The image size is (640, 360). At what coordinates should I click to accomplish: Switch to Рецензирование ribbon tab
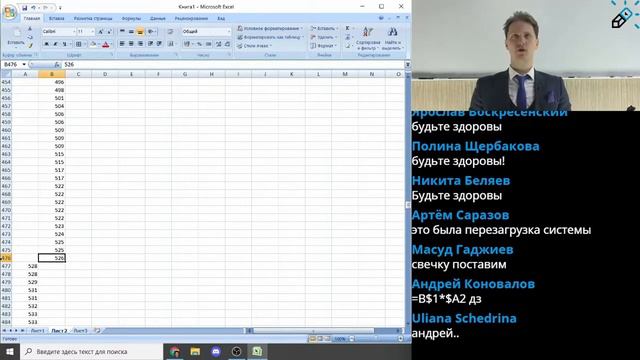tap(191, 18)
